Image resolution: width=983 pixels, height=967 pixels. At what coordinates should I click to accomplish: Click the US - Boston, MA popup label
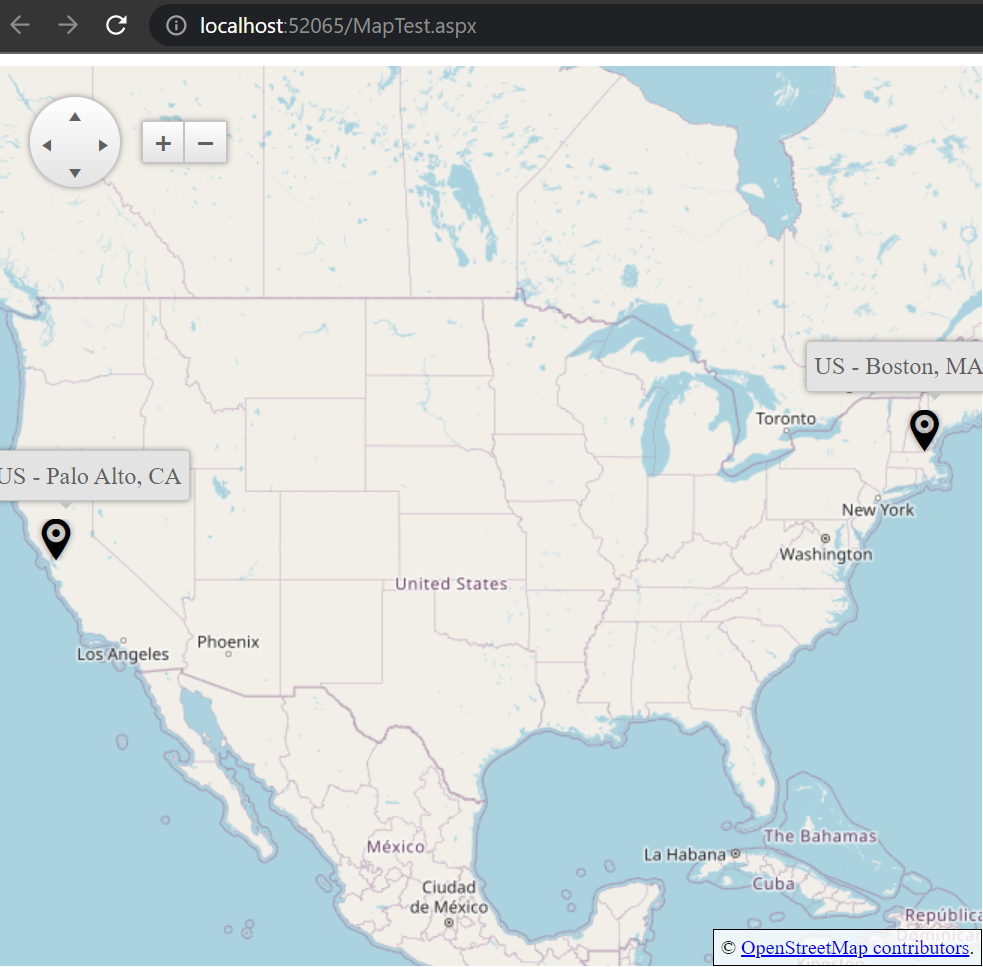pyautogui.click(x=898, y=366)
